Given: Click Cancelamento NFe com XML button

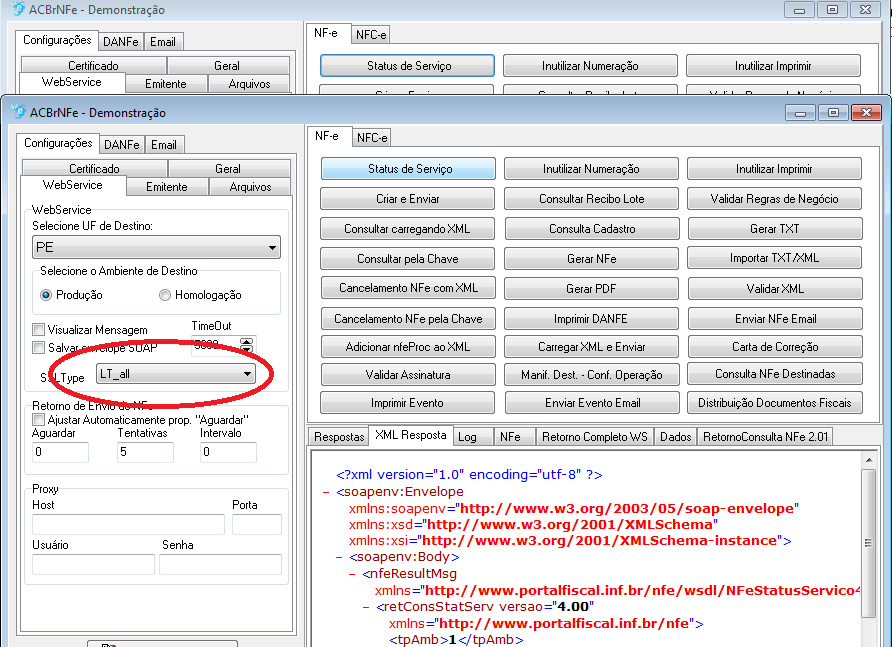Looking at the screenshot, I should [408, 288].
